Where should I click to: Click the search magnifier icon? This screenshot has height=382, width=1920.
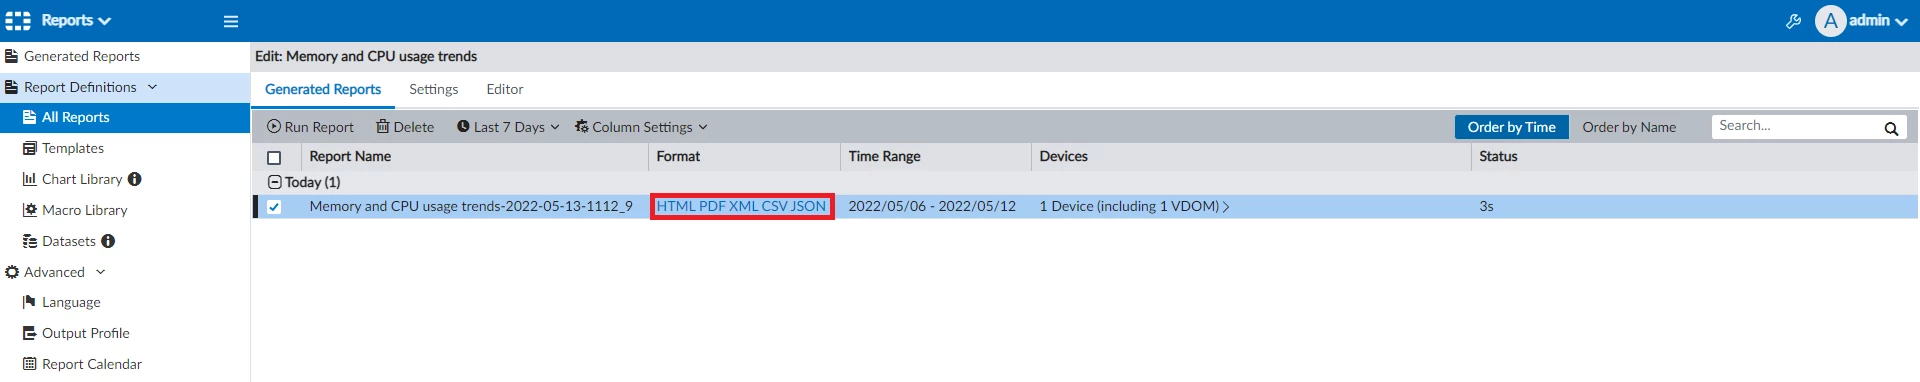(1891, 128)
